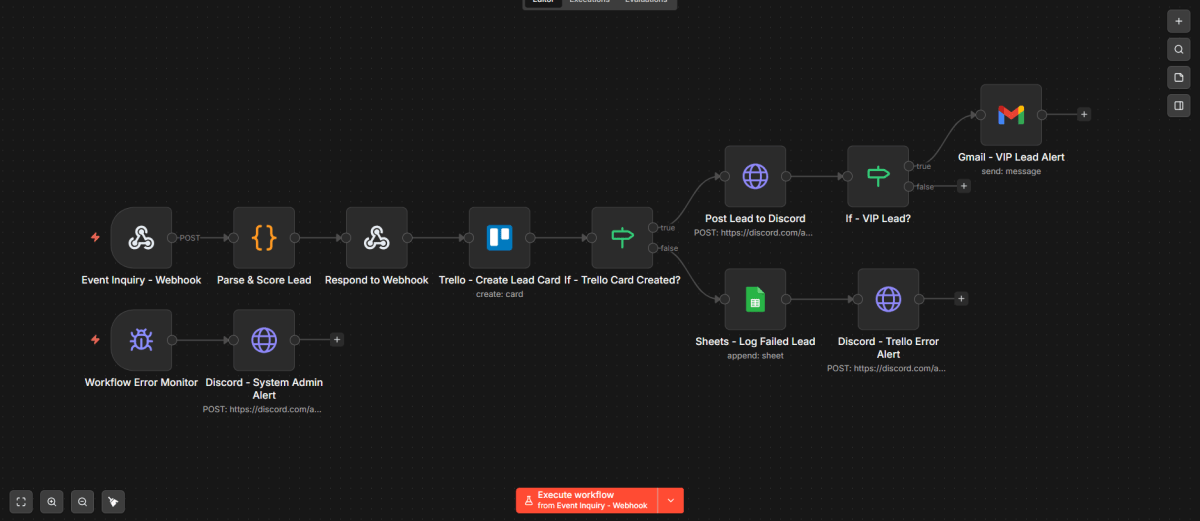Image resolution: width=1200 pixels, height=521 pixels.
Task: Zoom out of the canvas
Action: pos(83,501)
